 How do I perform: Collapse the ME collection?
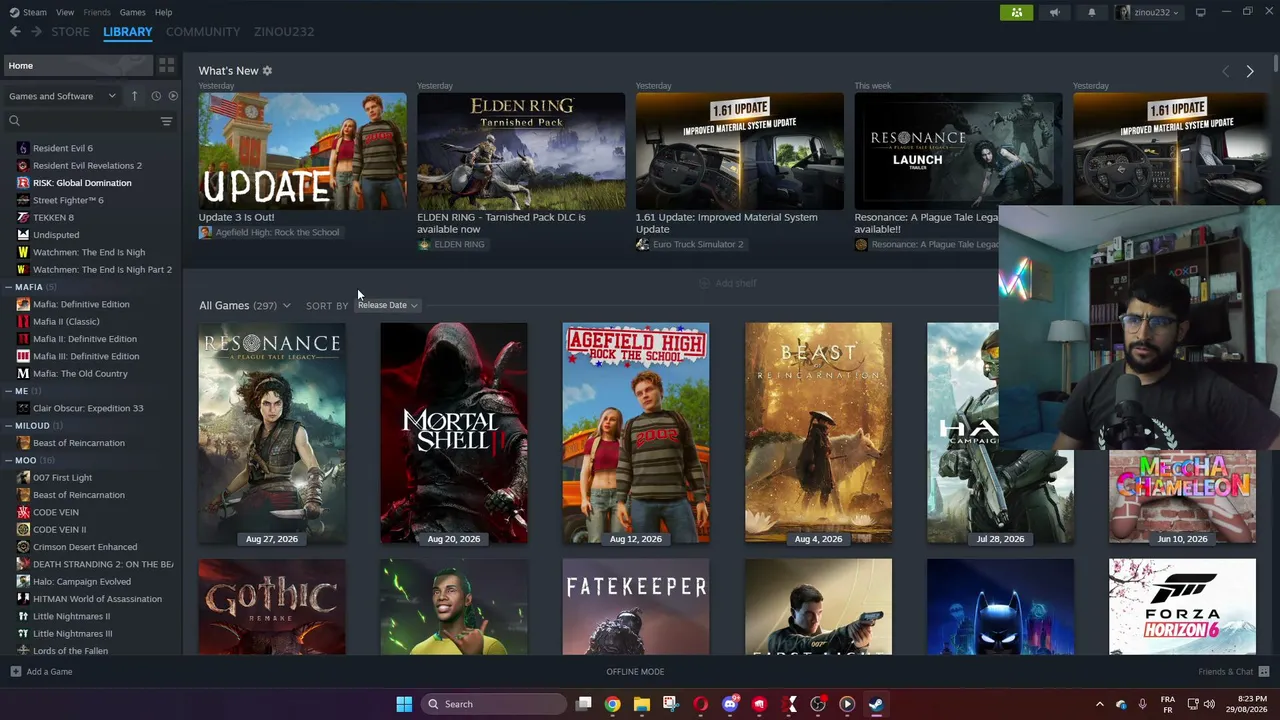[x=8, y=391]
